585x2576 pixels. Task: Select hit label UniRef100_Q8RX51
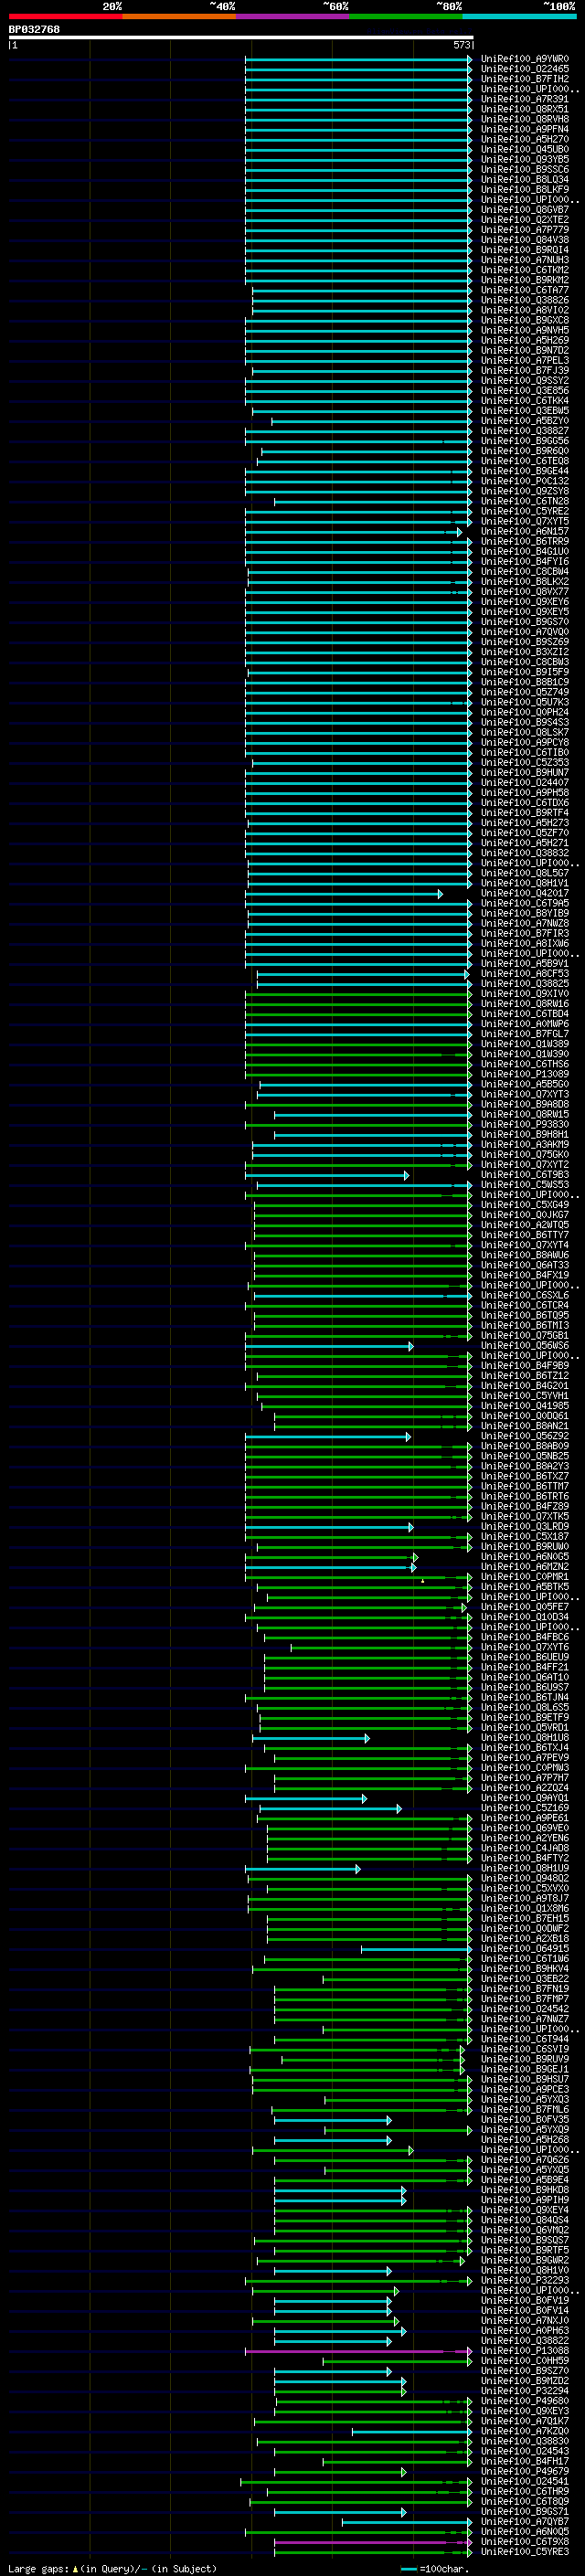[x=524, y=109]
